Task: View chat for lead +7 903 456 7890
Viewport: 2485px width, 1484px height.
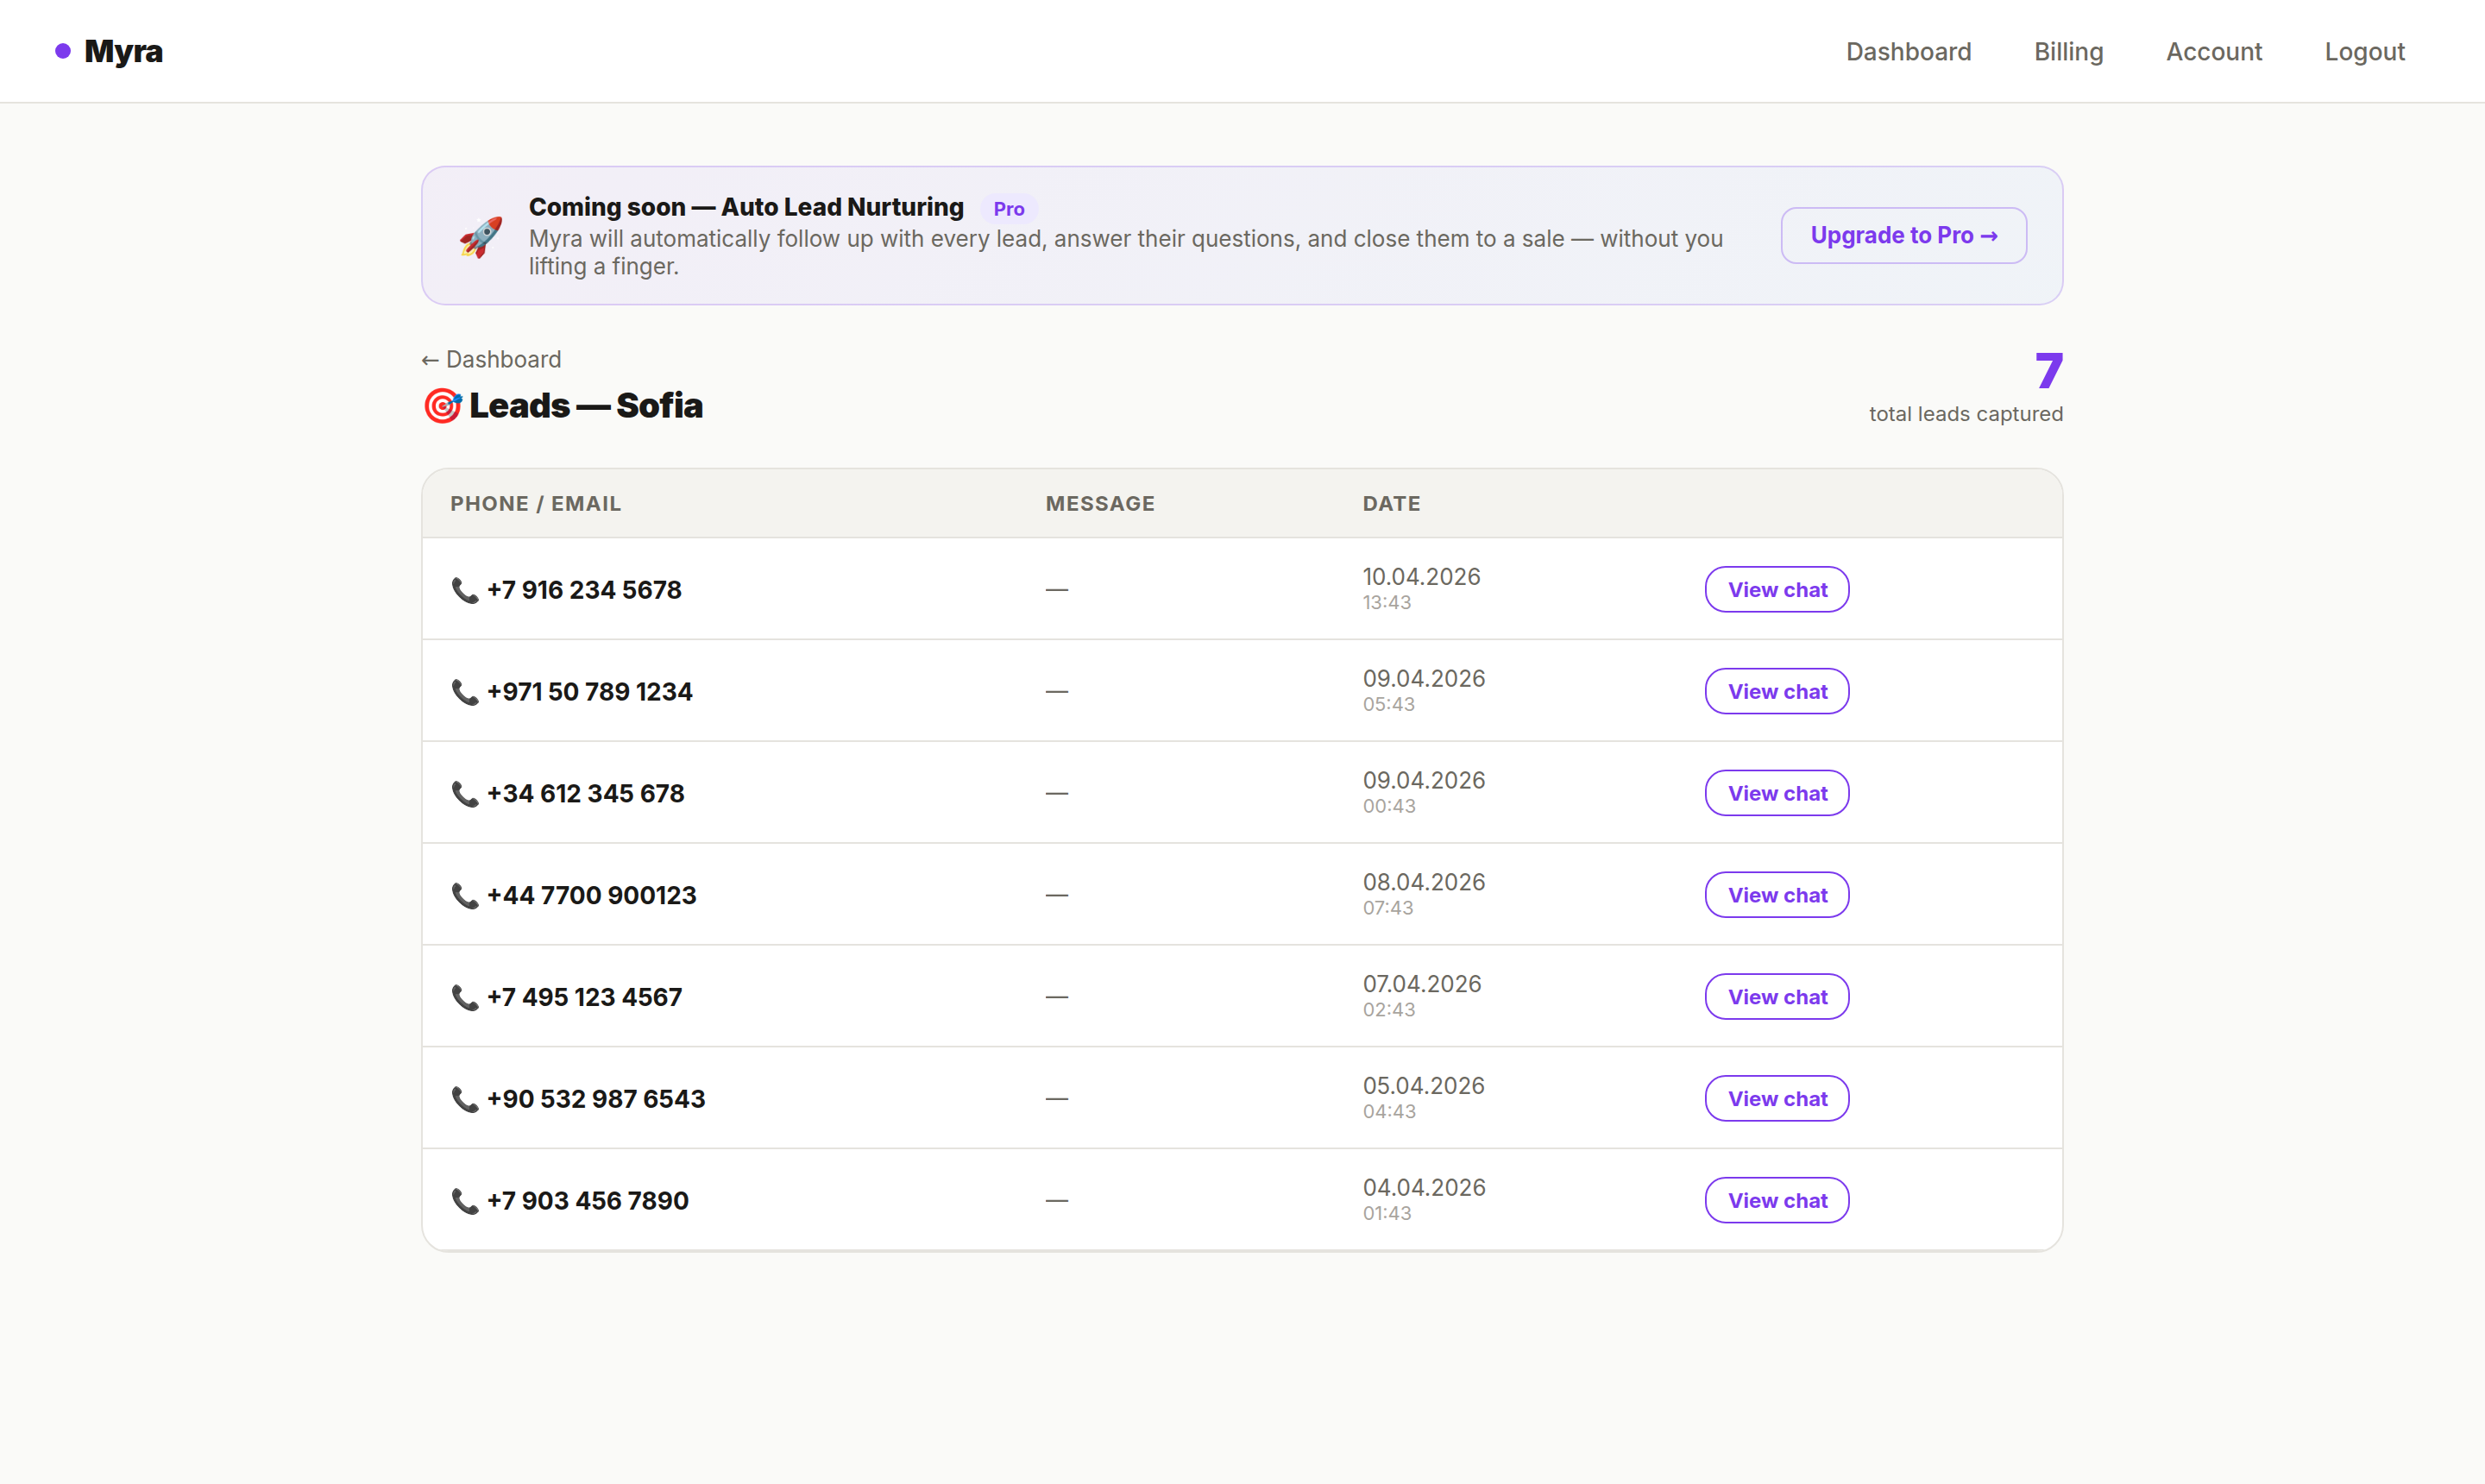Action: [1776, 1200]
